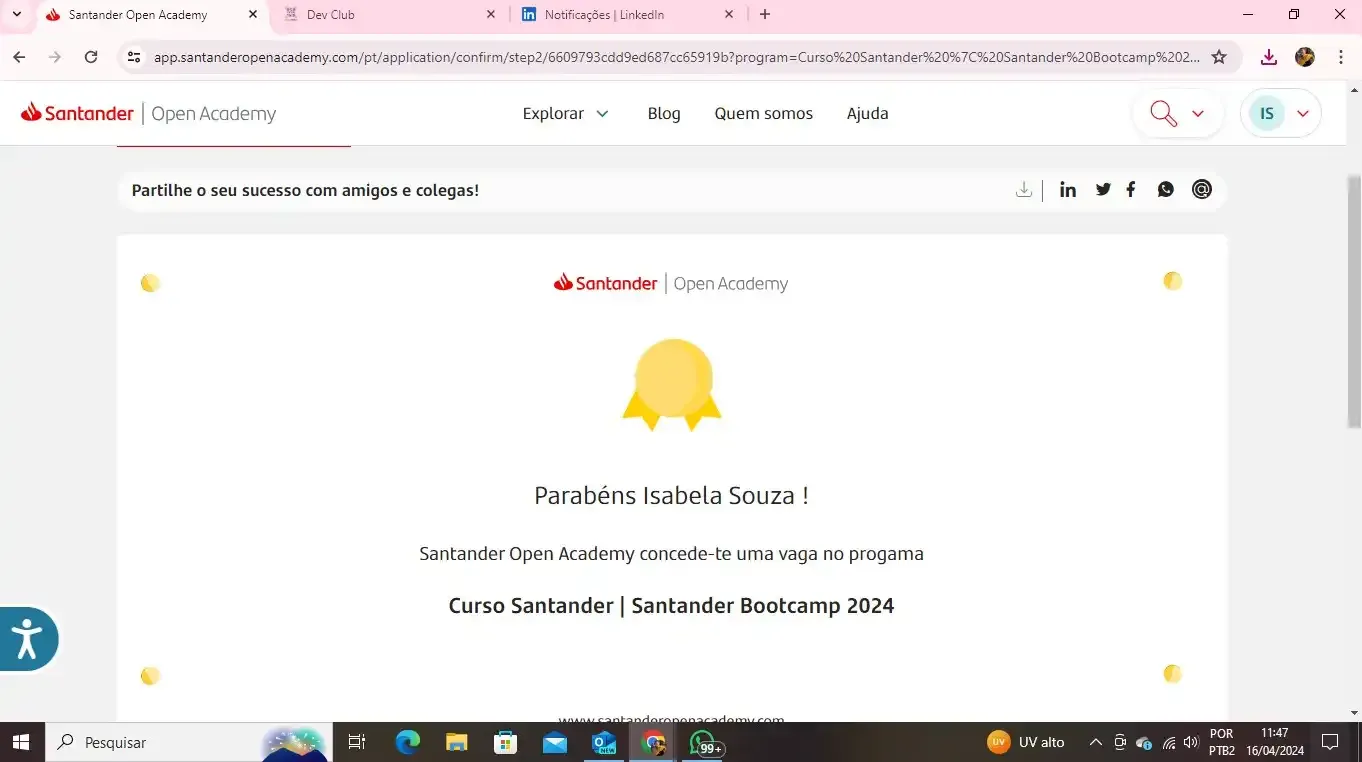View site information icon in address bar

[x=134, y=57]
